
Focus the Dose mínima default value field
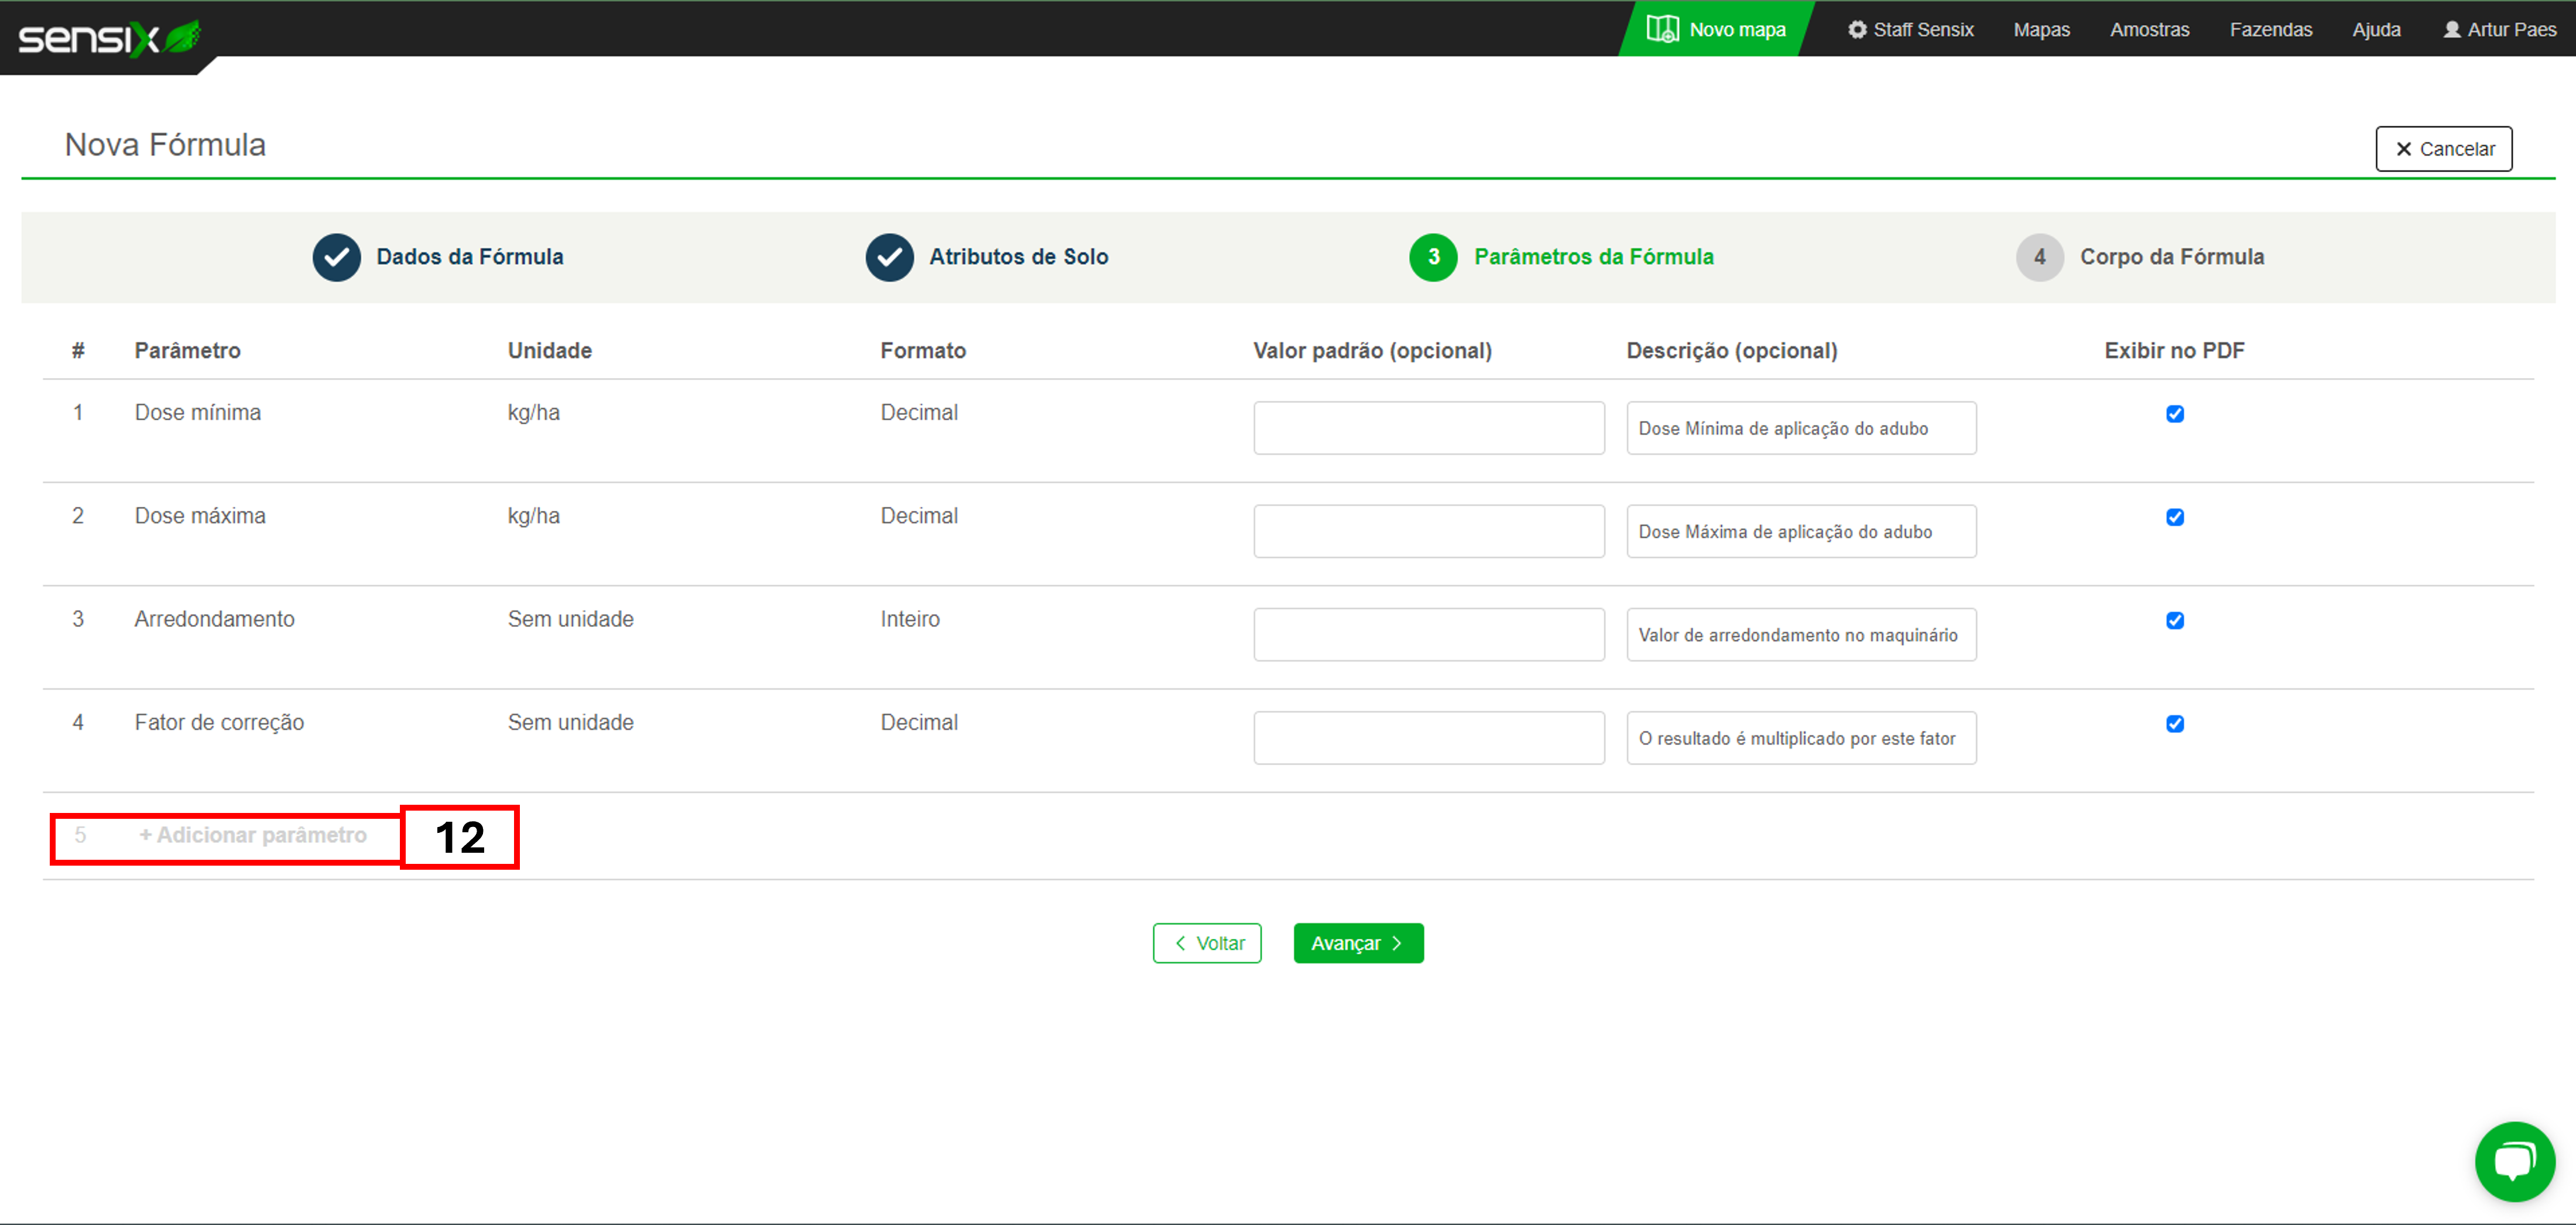click(1428, 428)
